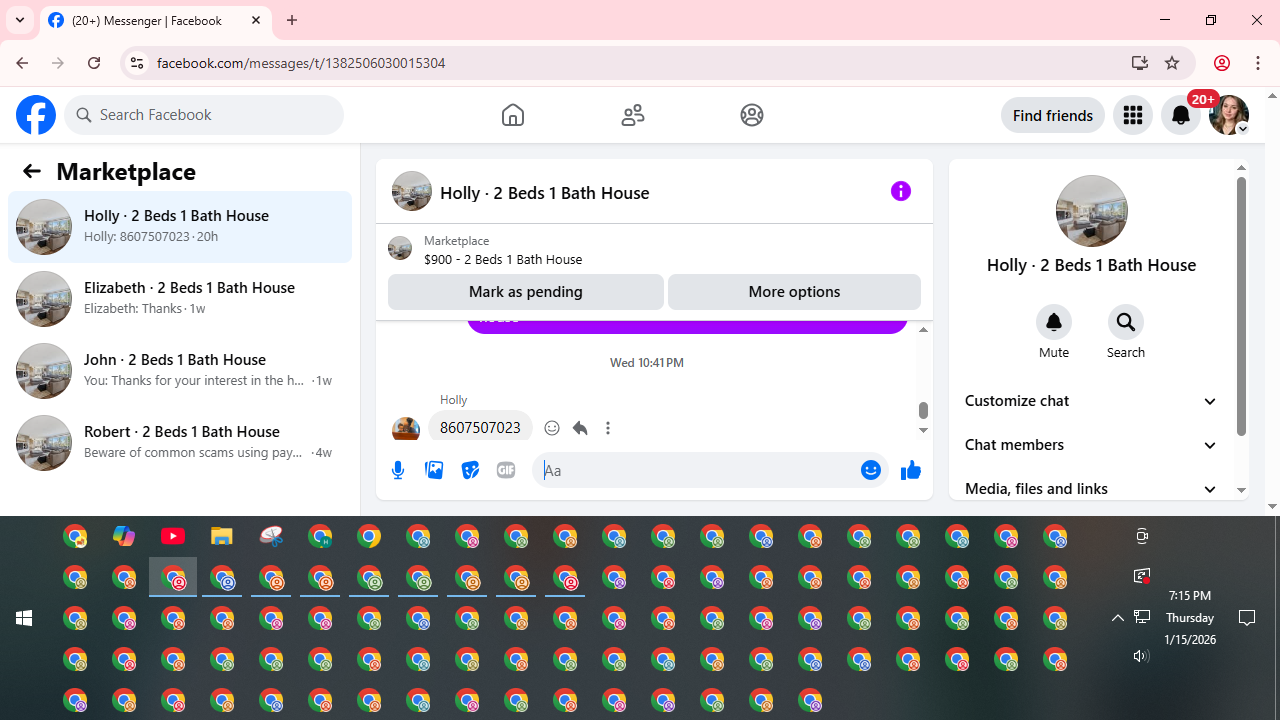Viewport: 1280px width, 720px height.
Task: Click the volume speaker tray icon
Action: point(1141,656)
